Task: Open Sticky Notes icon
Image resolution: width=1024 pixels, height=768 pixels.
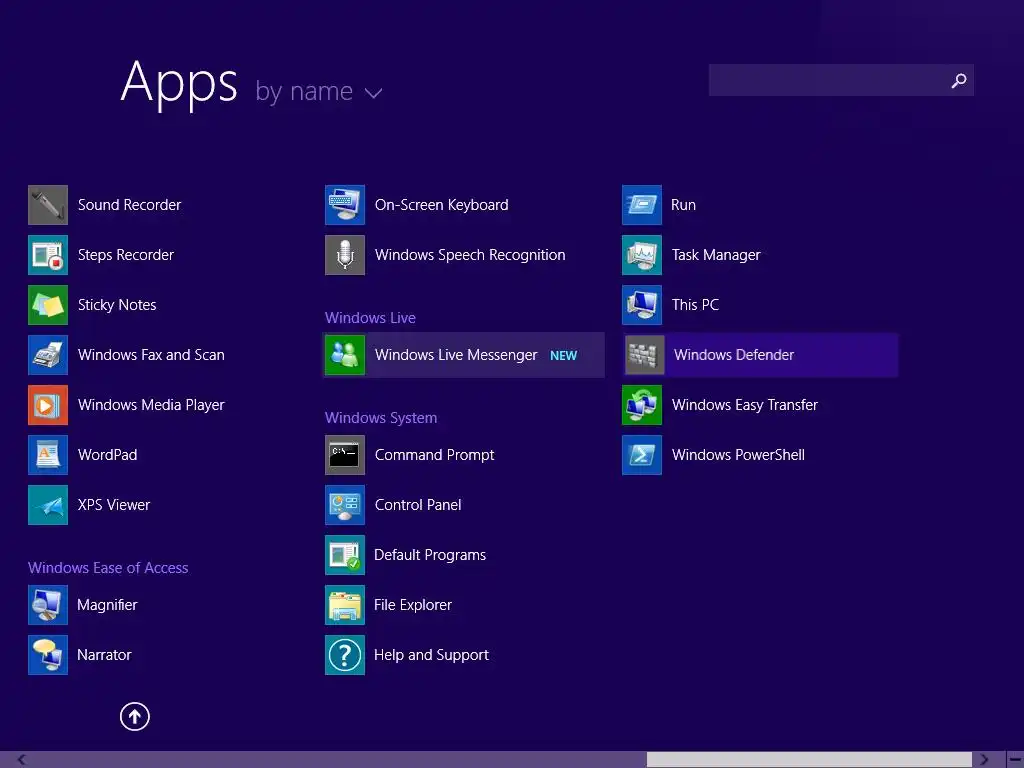Action: (48, 305)
